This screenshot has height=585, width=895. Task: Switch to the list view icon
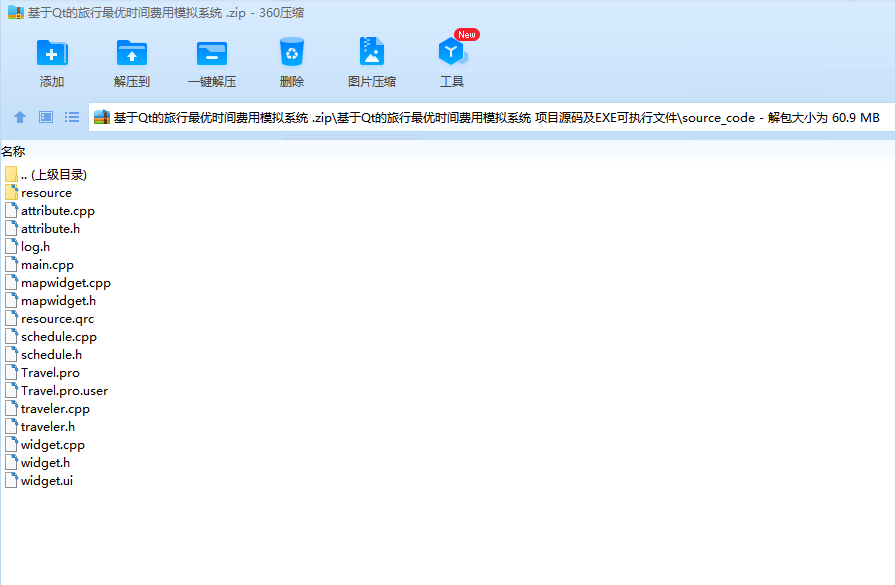coord(72,118)
